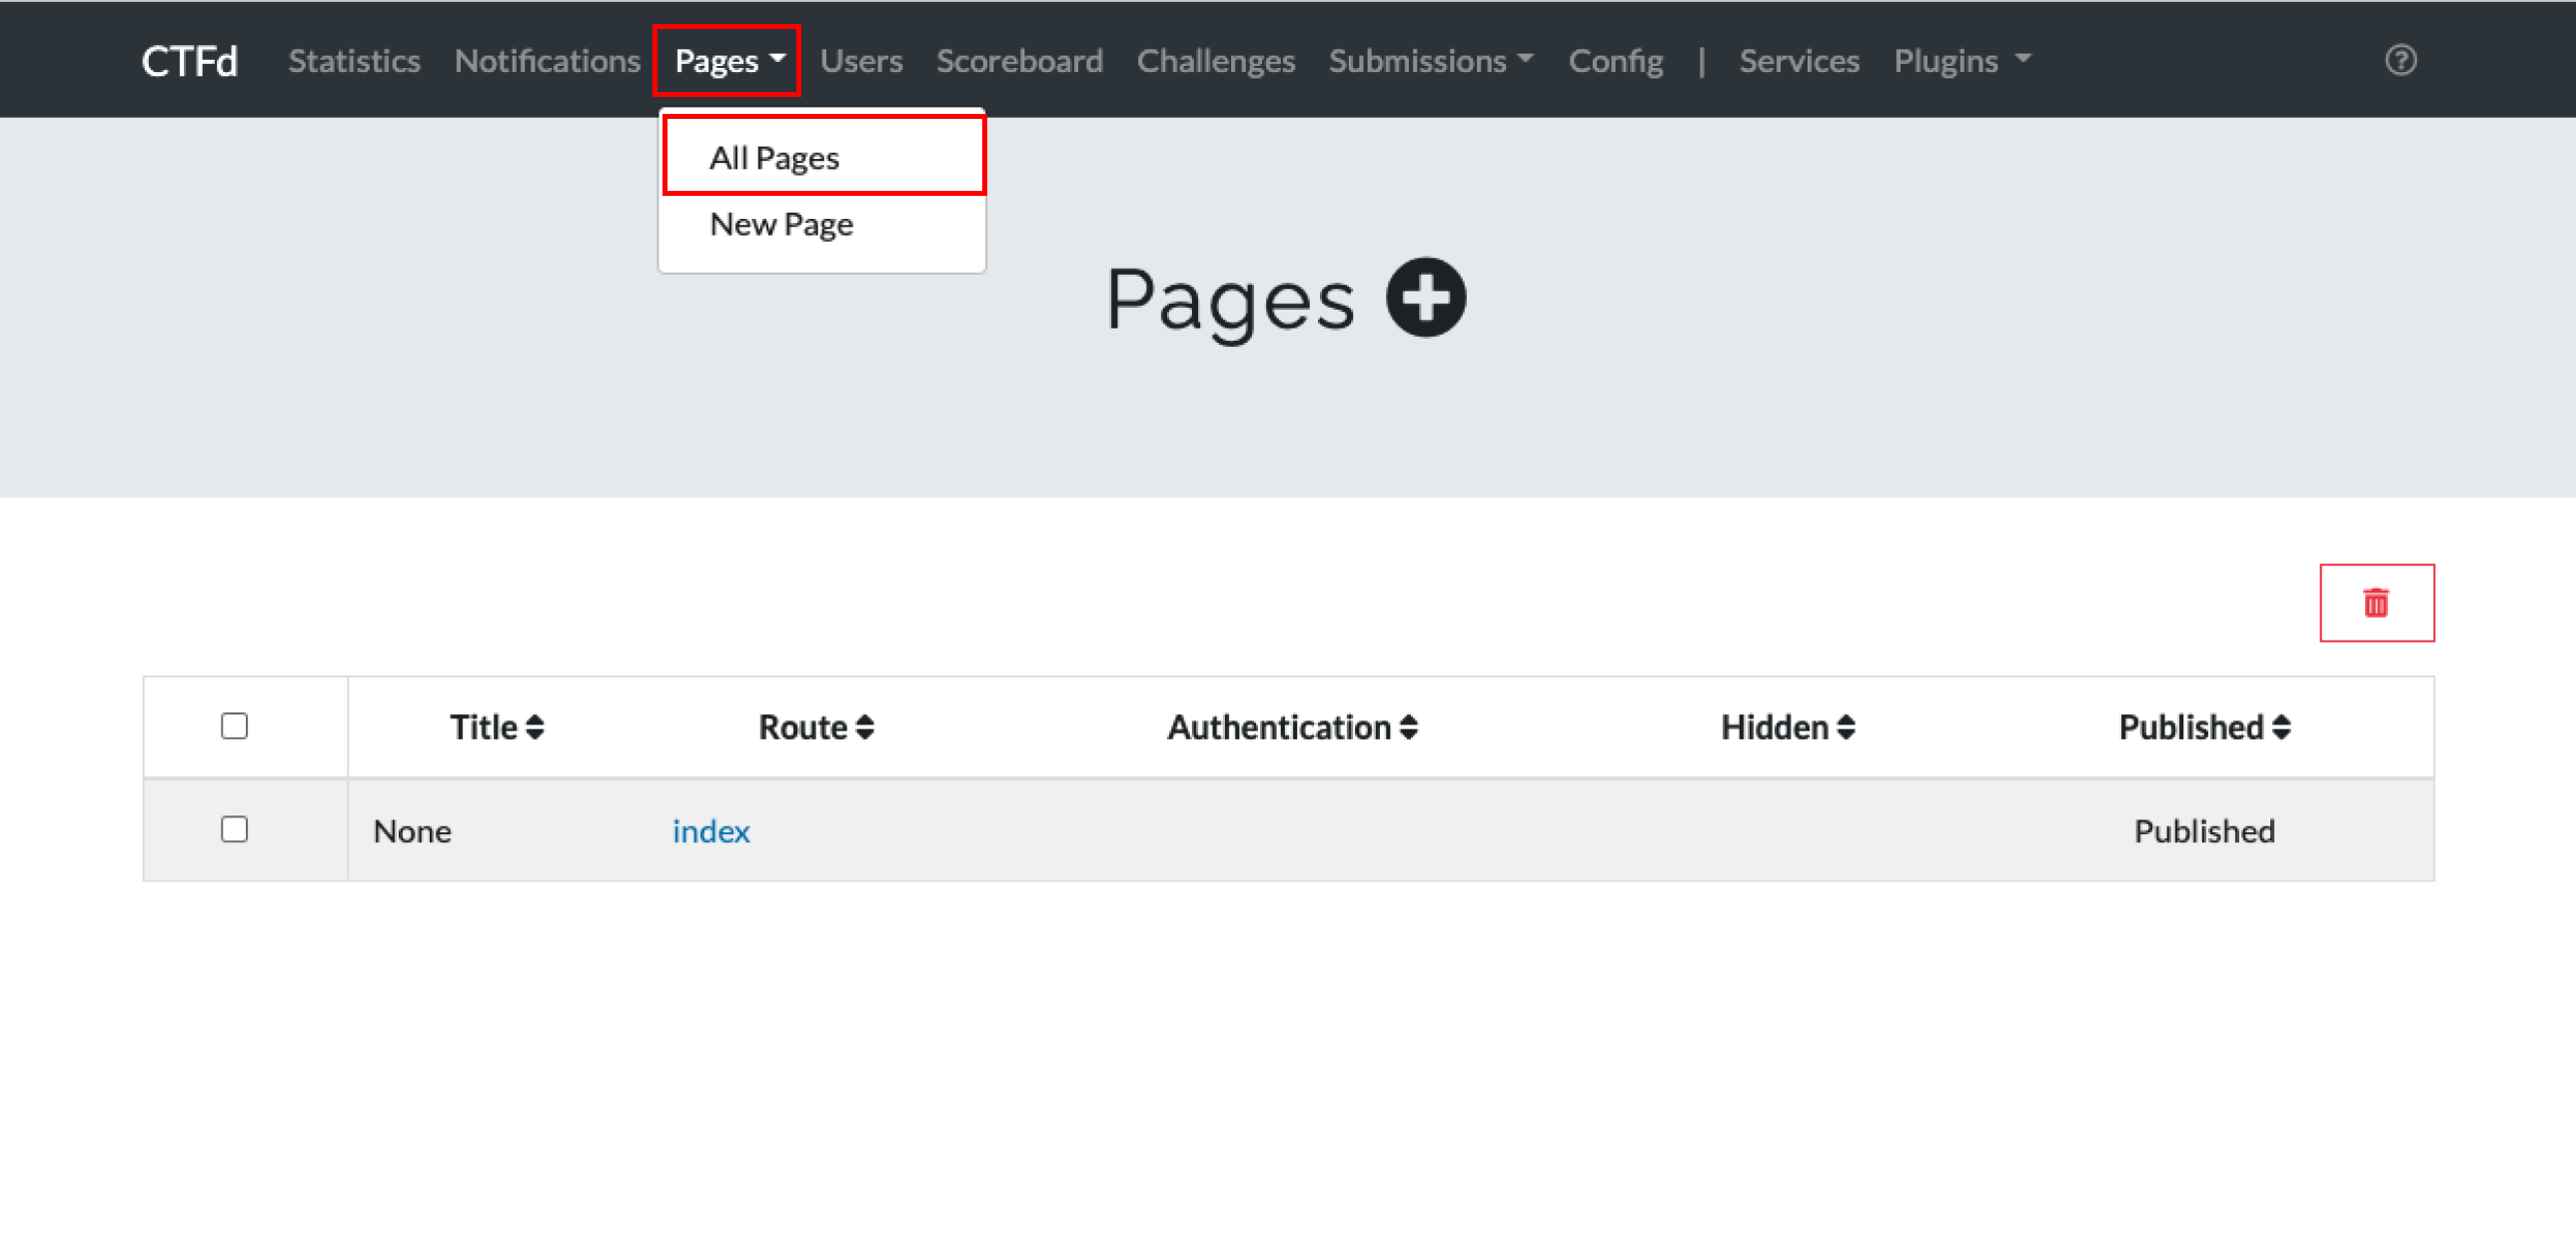Open the help question mark icon
Image resolution: width=2576 pixels, height=1253 pixels.
point(2400,60)
